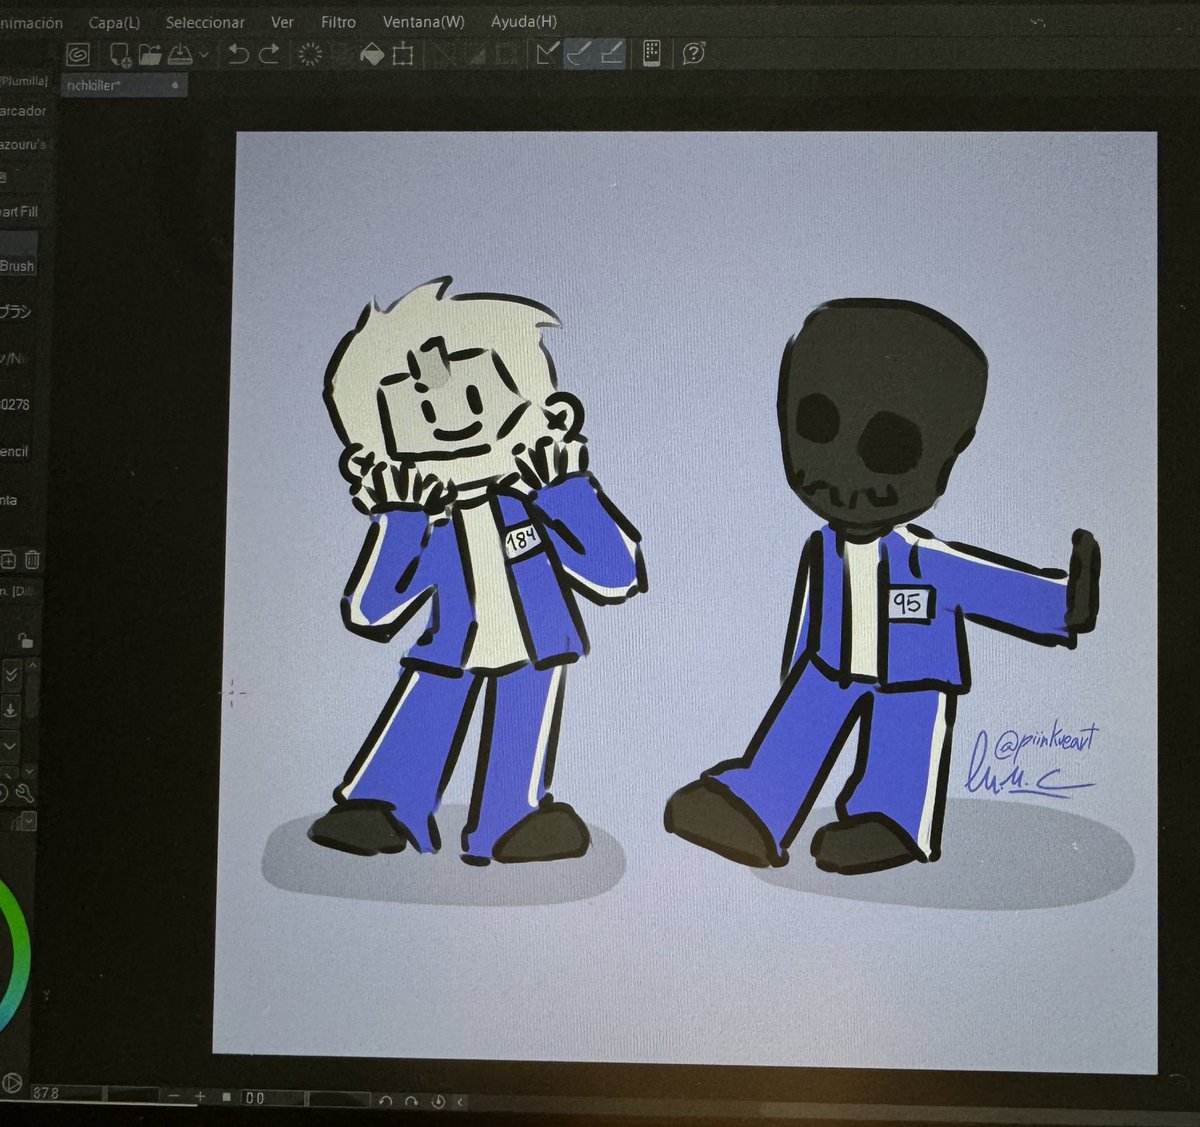1200x1127 pixels.
Task: Open the Capa(L) menu
Action: [x=114, y=22]
